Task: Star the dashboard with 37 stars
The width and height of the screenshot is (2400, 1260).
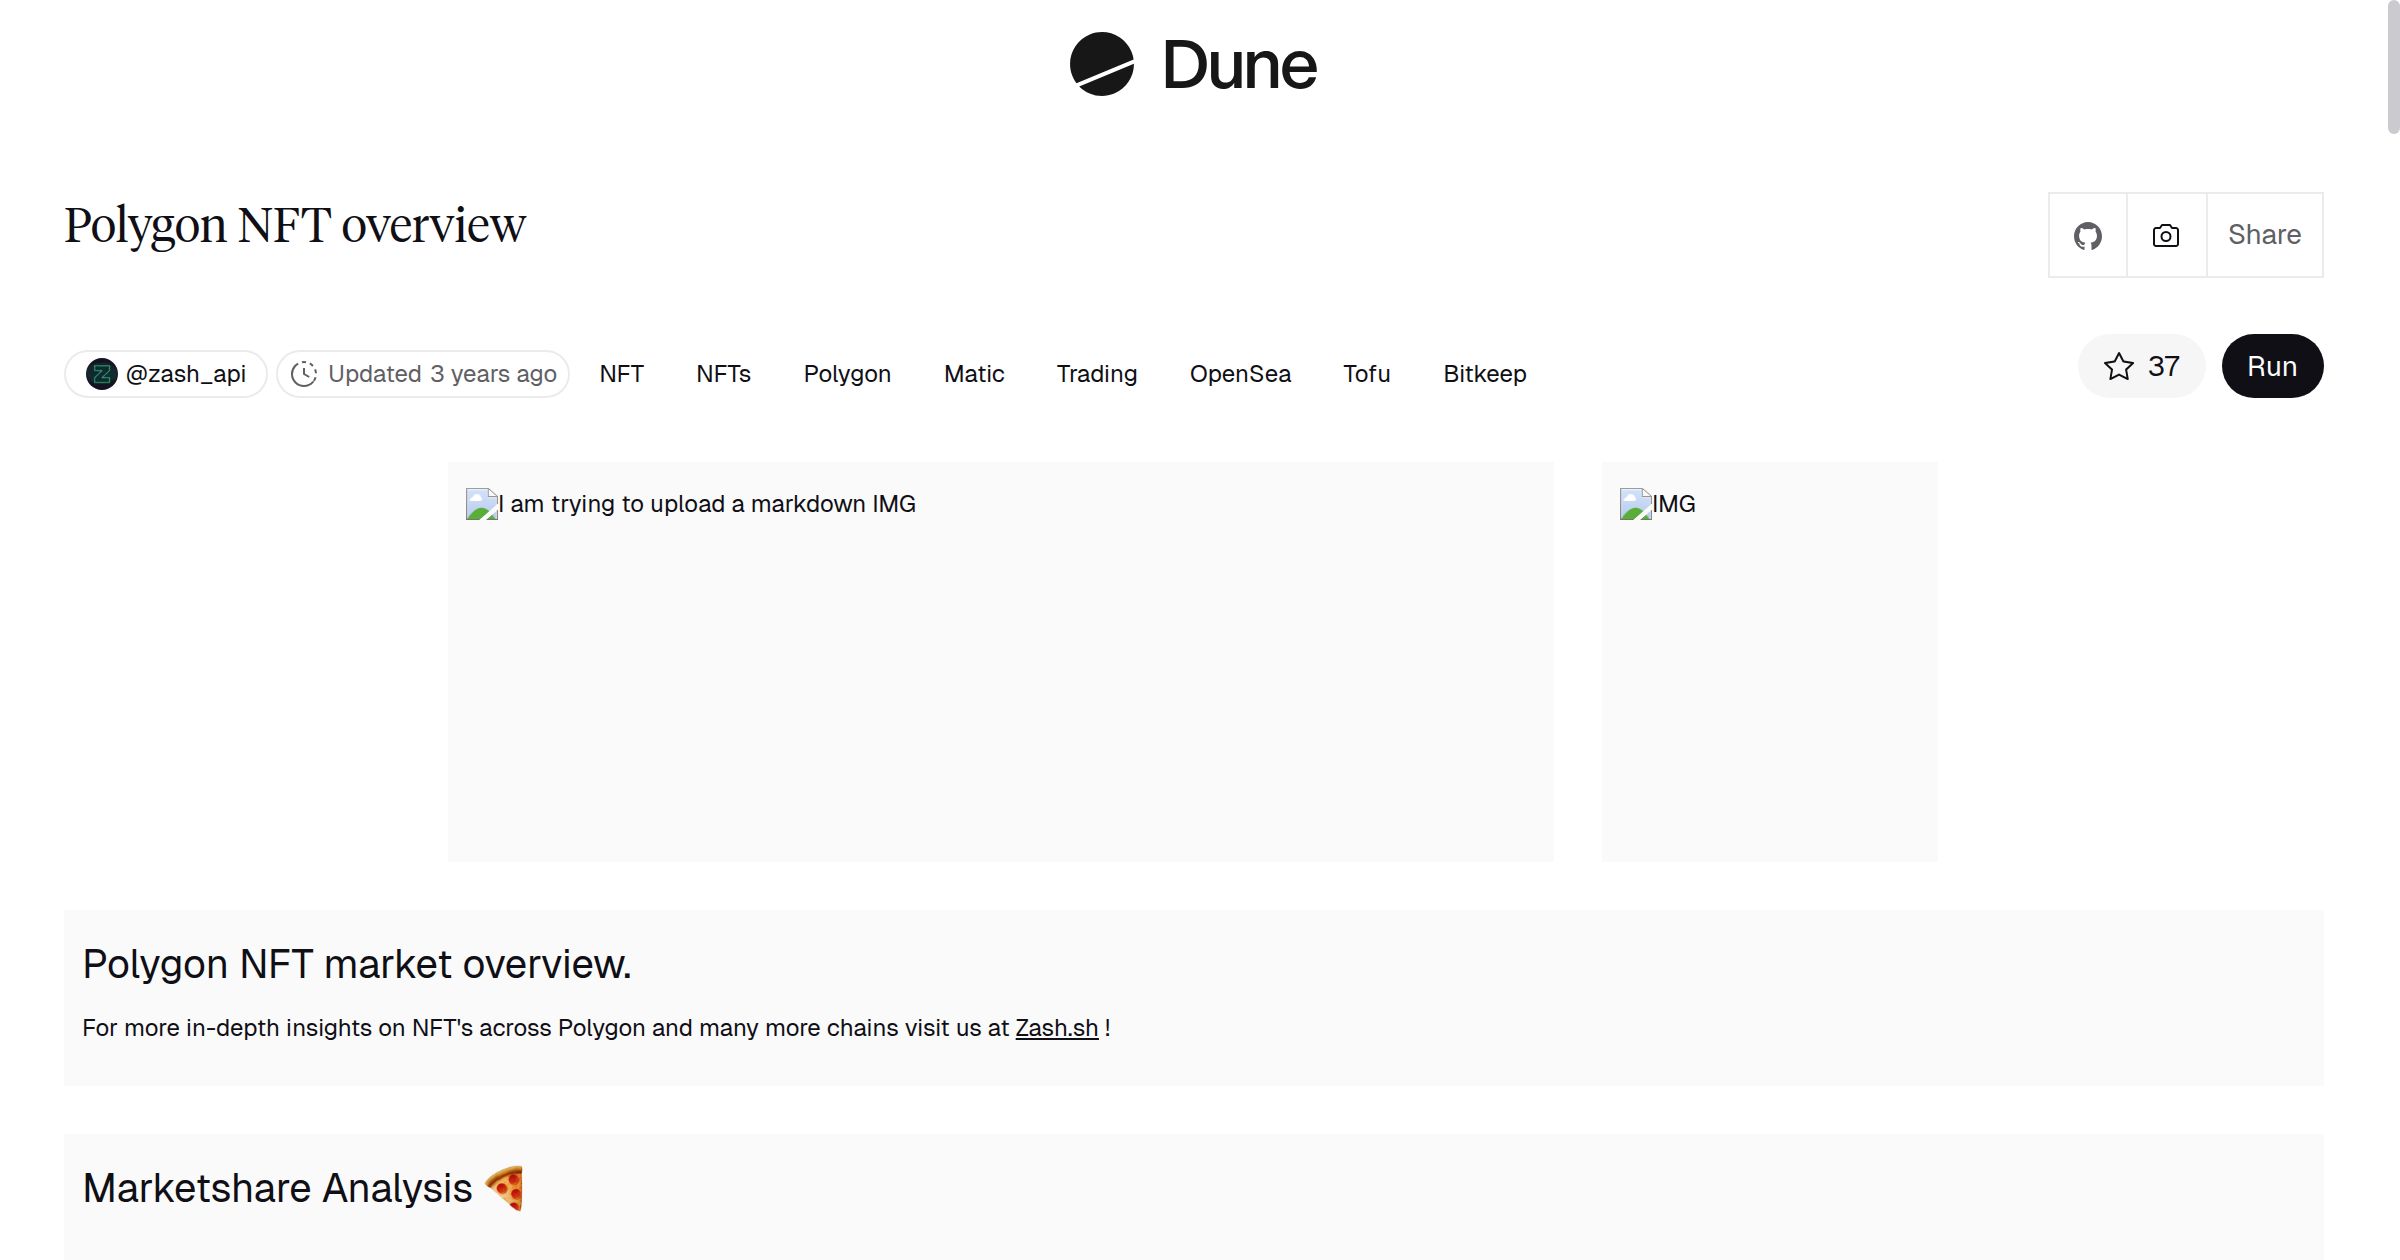Action: tap(2141, 366)
